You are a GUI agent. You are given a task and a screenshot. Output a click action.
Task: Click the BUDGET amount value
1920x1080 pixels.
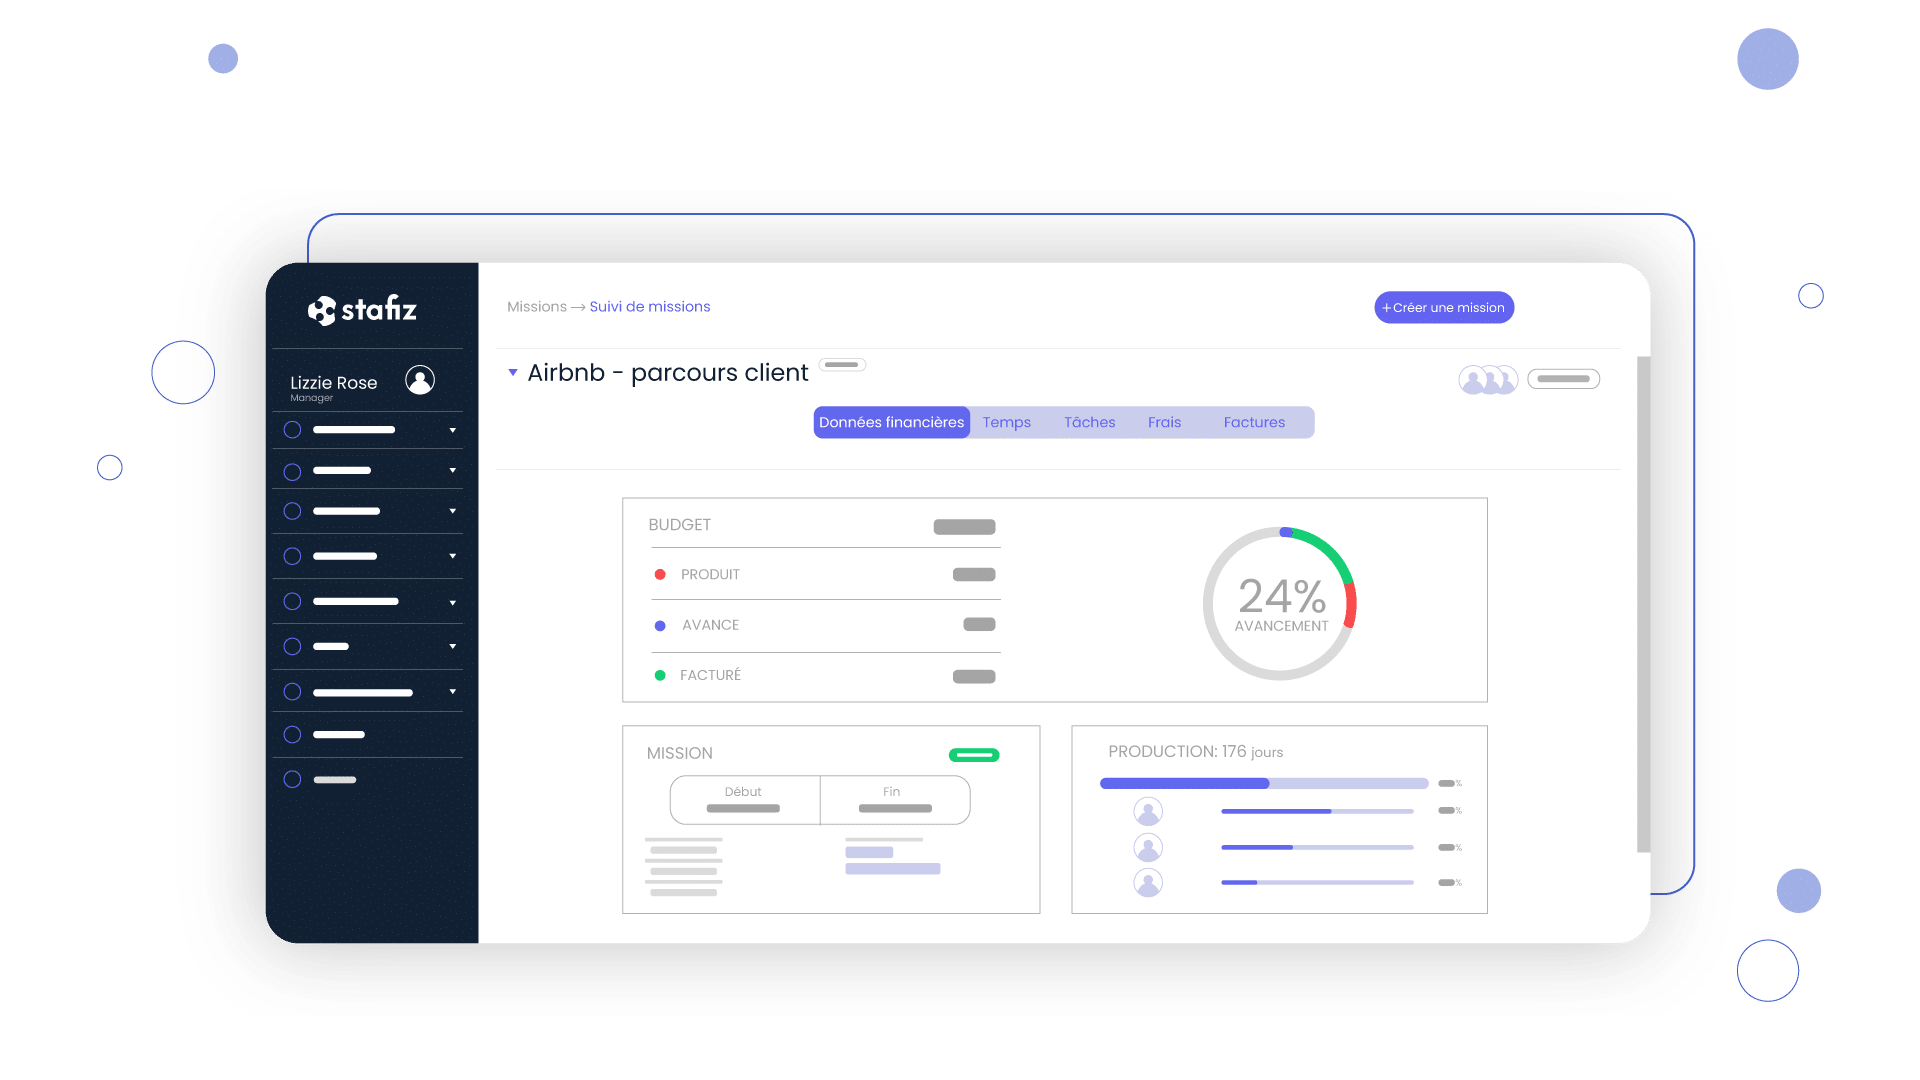click(965, 527)
